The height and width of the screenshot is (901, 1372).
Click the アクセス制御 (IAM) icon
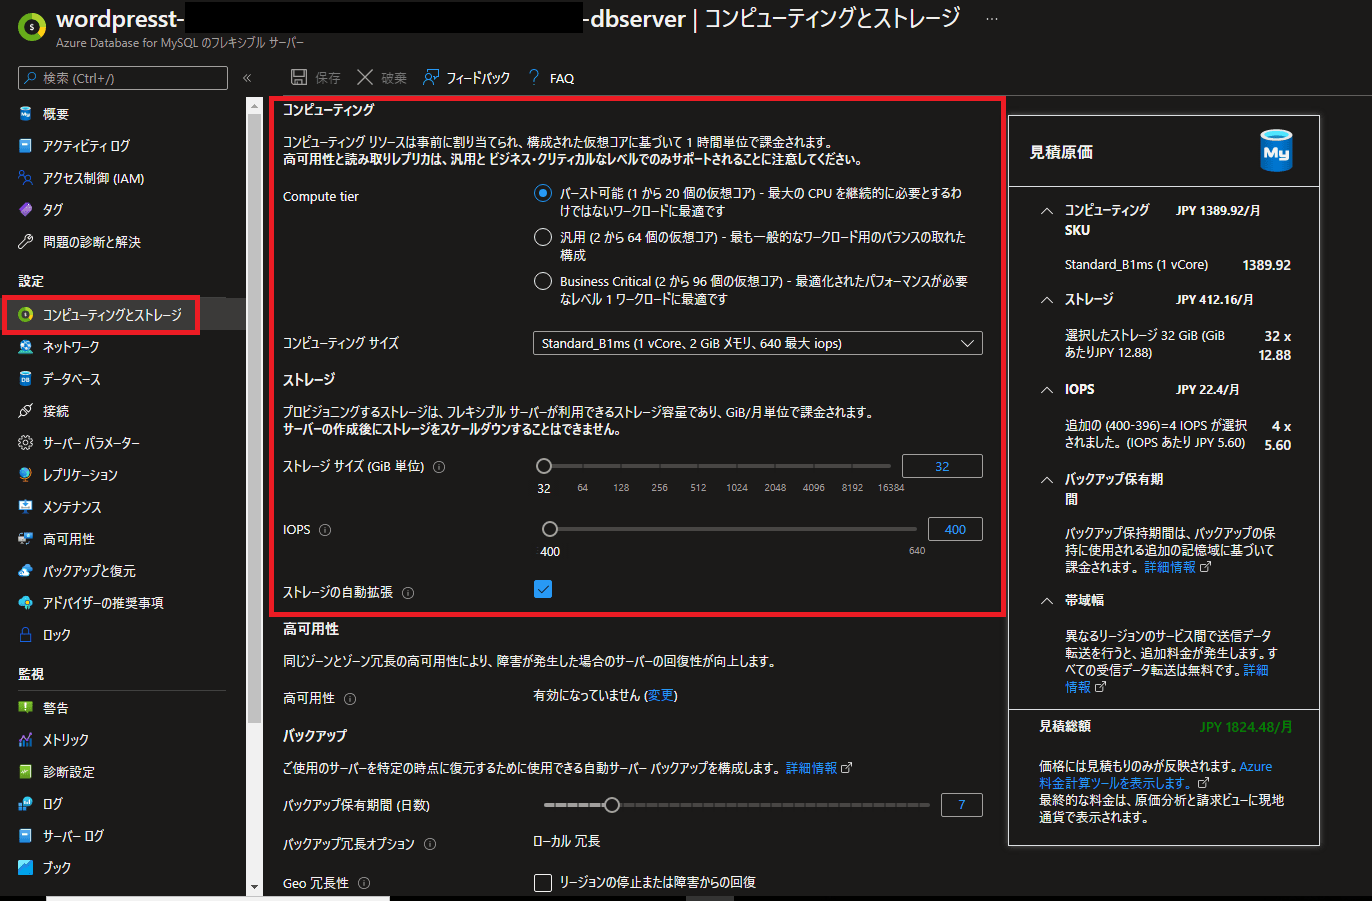point(26,178)
